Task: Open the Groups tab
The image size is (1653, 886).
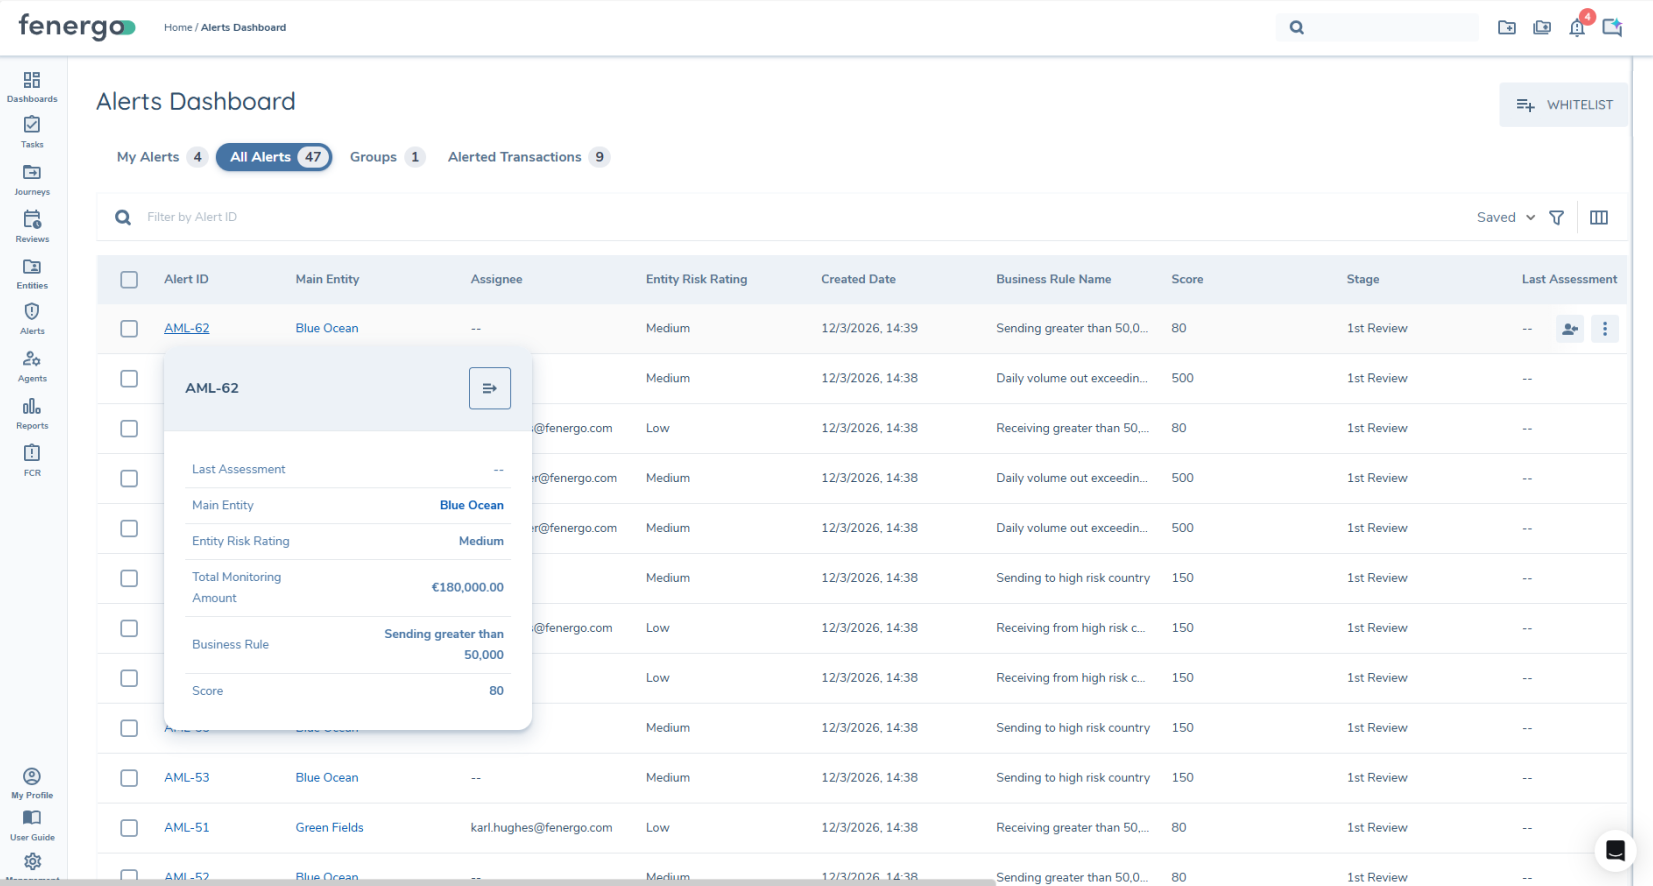Action: point(387,157)
